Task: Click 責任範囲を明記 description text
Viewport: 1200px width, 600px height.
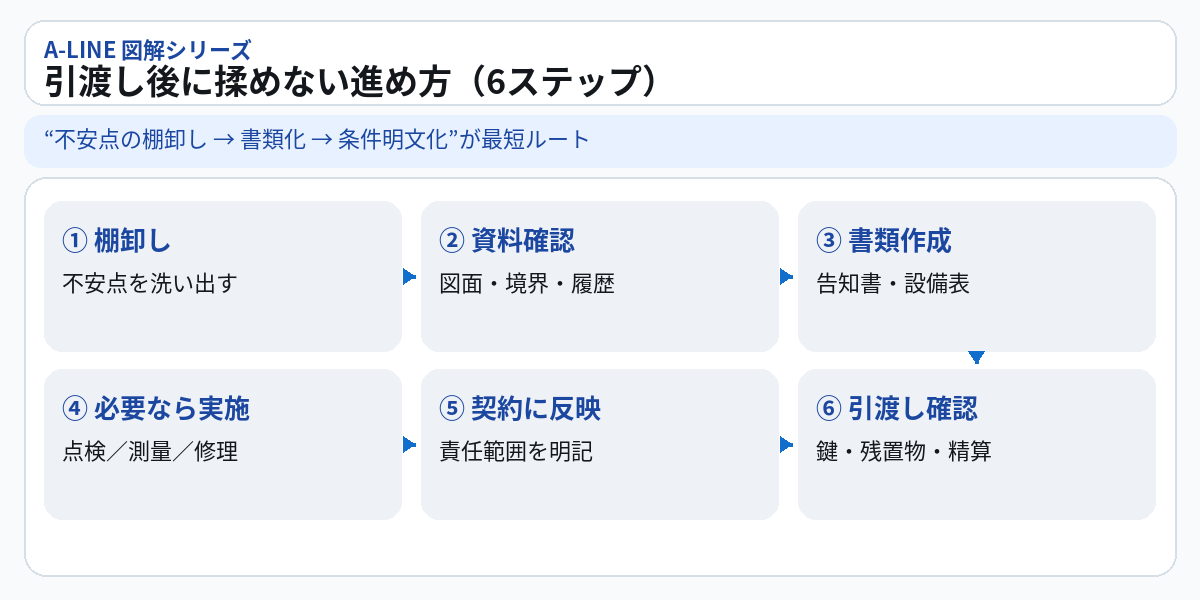Action: pyautogui.click(x=516, y=452)
